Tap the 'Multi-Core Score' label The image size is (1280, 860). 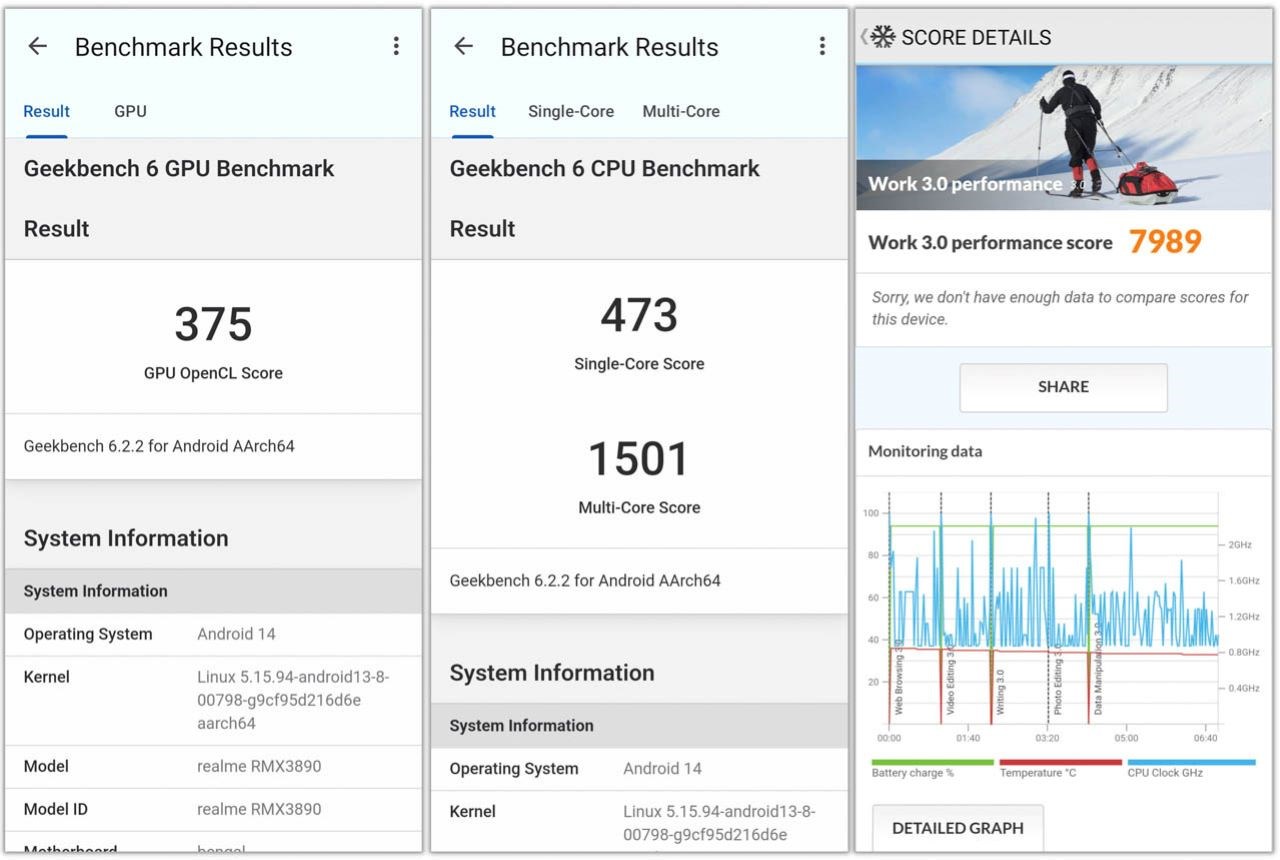[x=639, y=507]
